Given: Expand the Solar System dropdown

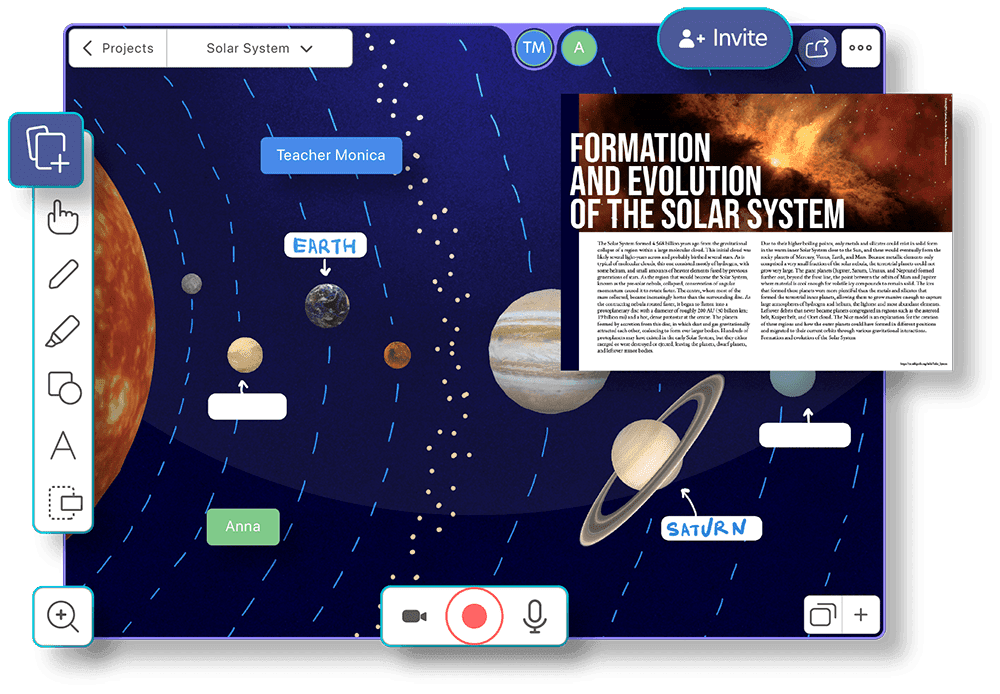Looking at the screenshot, I should 260,48.
